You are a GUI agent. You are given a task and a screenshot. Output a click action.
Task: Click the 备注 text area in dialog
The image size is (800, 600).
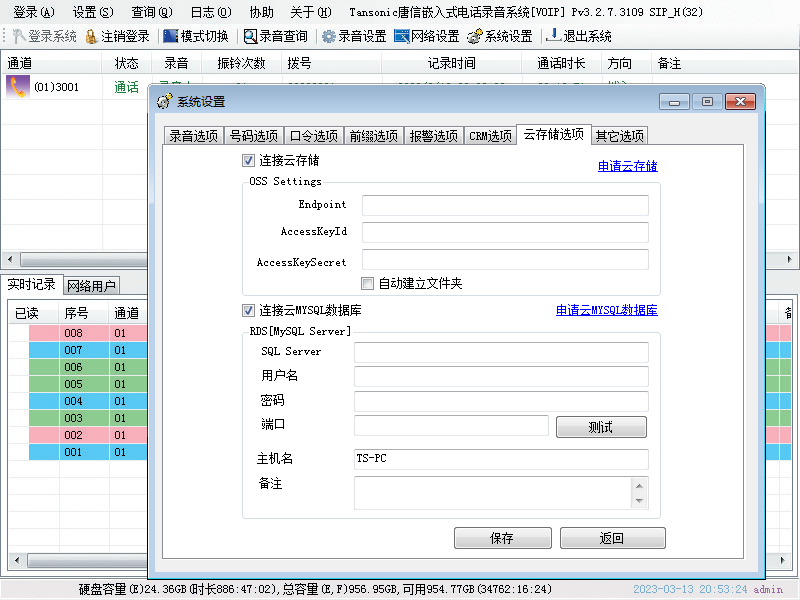pyautogui.click(x=493, y=493)
